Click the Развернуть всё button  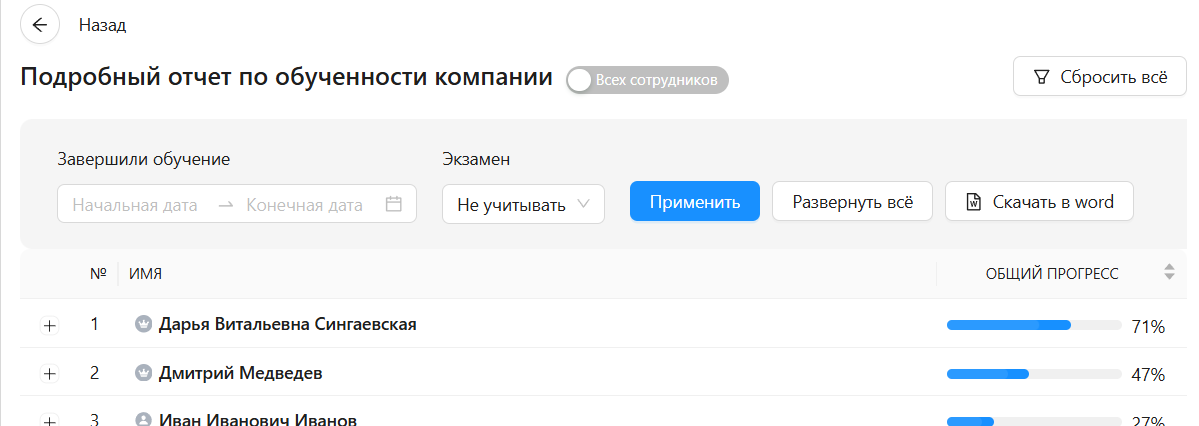[852, 201]
